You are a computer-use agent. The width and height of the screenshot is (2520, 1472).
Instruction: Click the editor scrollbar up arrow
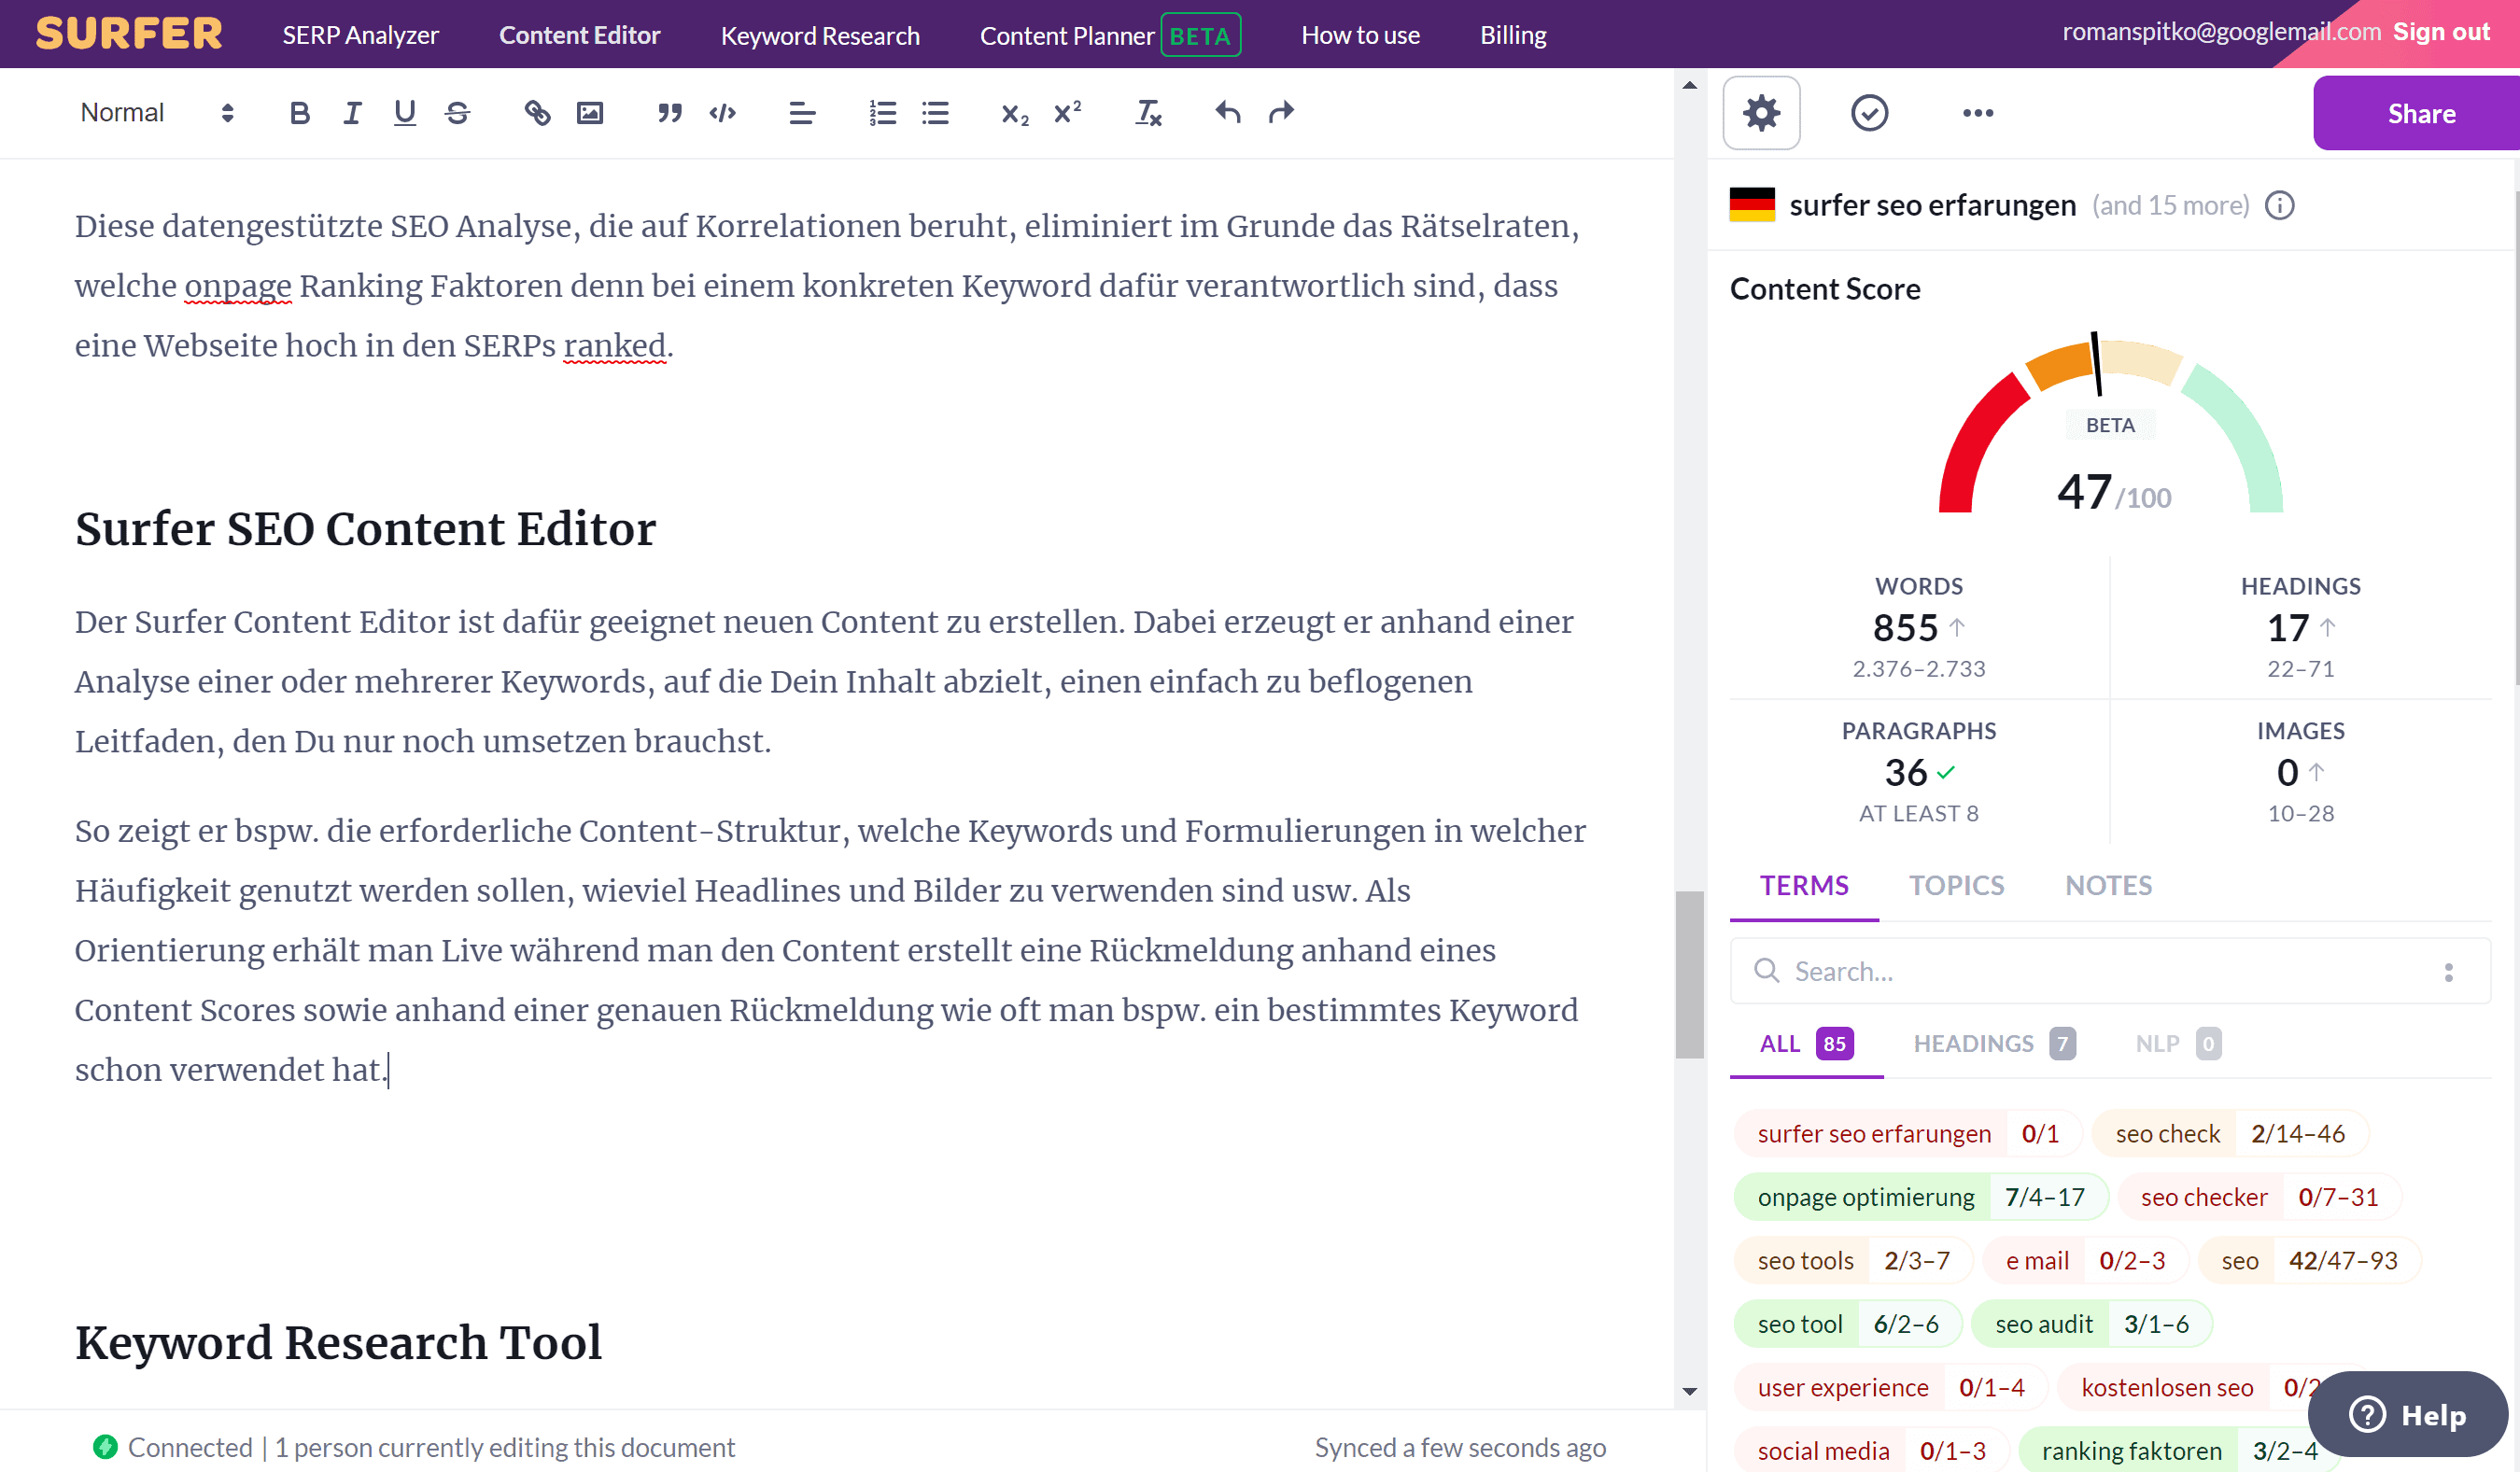(1689, 85)
